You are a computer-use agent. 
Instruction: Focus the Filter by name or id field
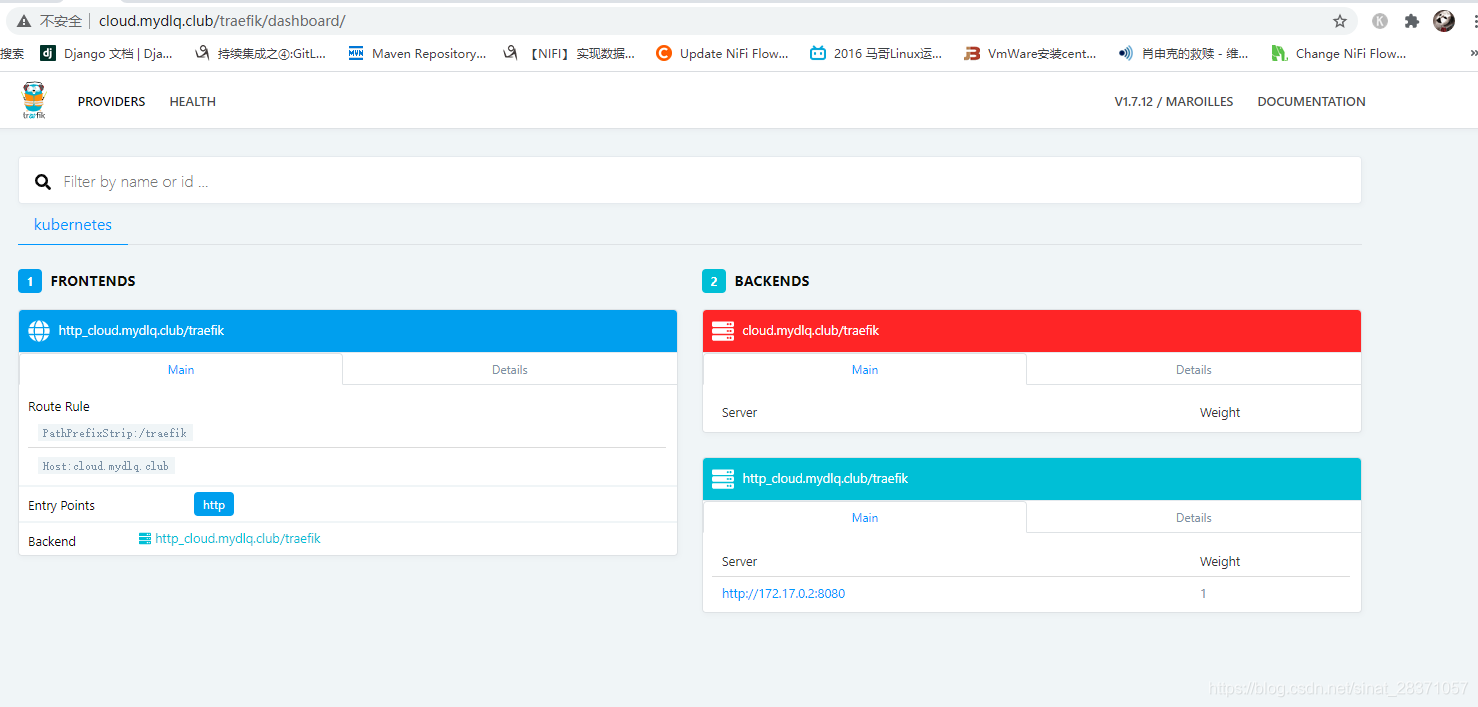coord(690,181)
